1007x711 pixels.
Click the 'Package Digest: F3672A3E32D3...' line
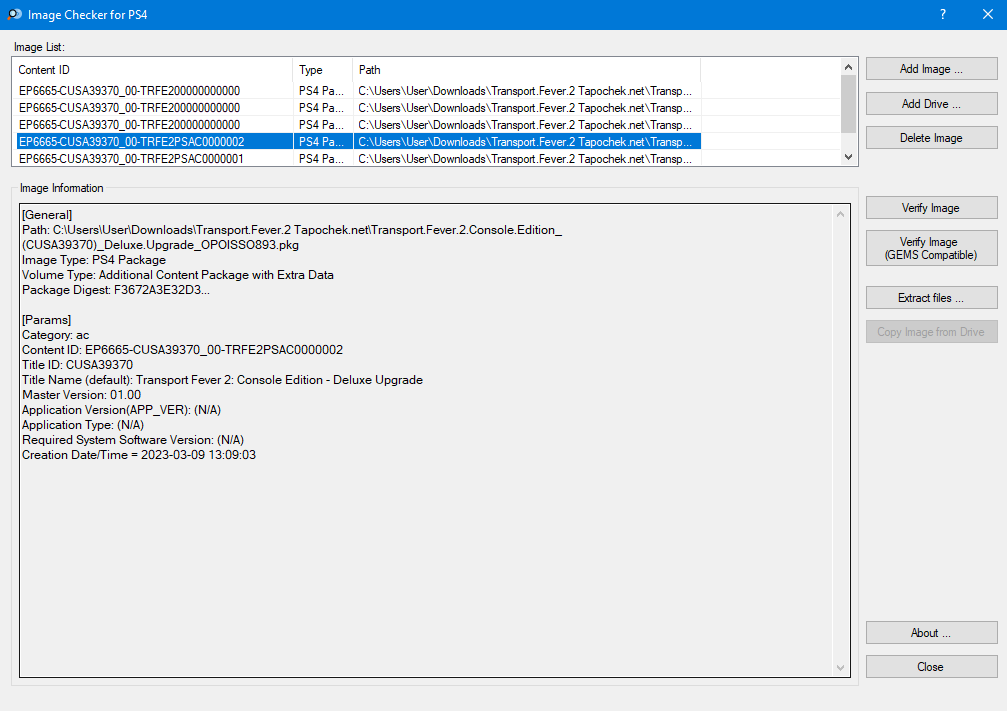pos(116,290)
